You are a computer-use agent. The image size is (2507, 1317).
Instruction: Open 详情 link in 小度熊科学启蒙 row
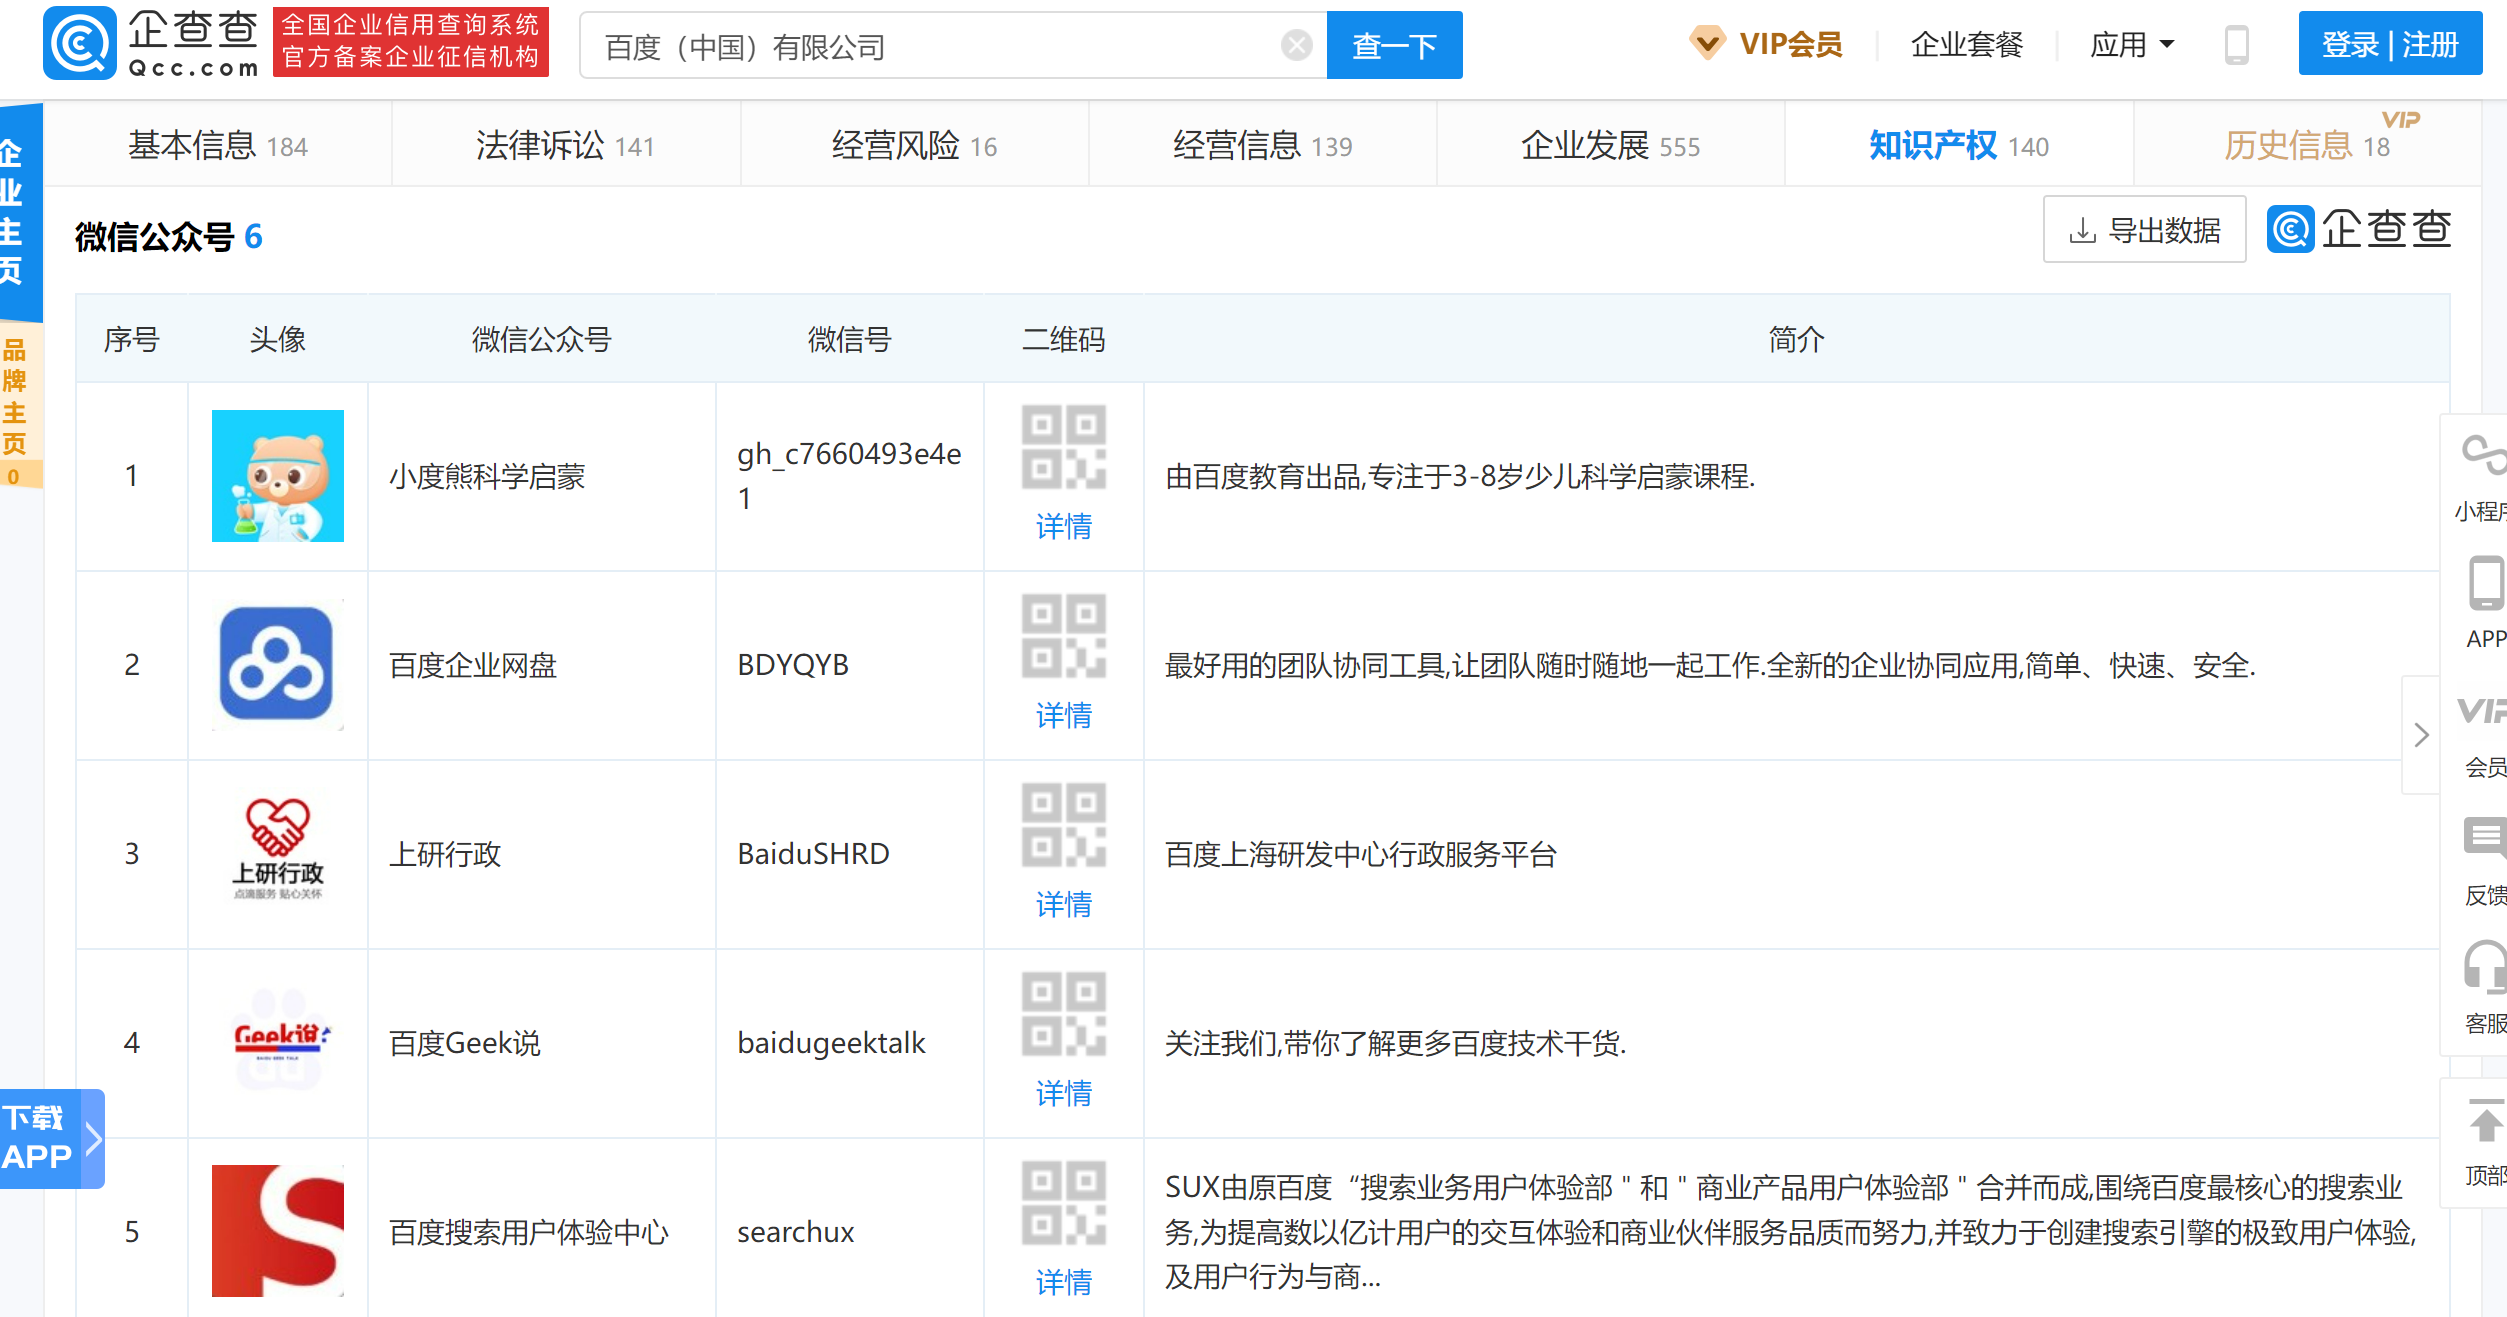[1064, 527]
